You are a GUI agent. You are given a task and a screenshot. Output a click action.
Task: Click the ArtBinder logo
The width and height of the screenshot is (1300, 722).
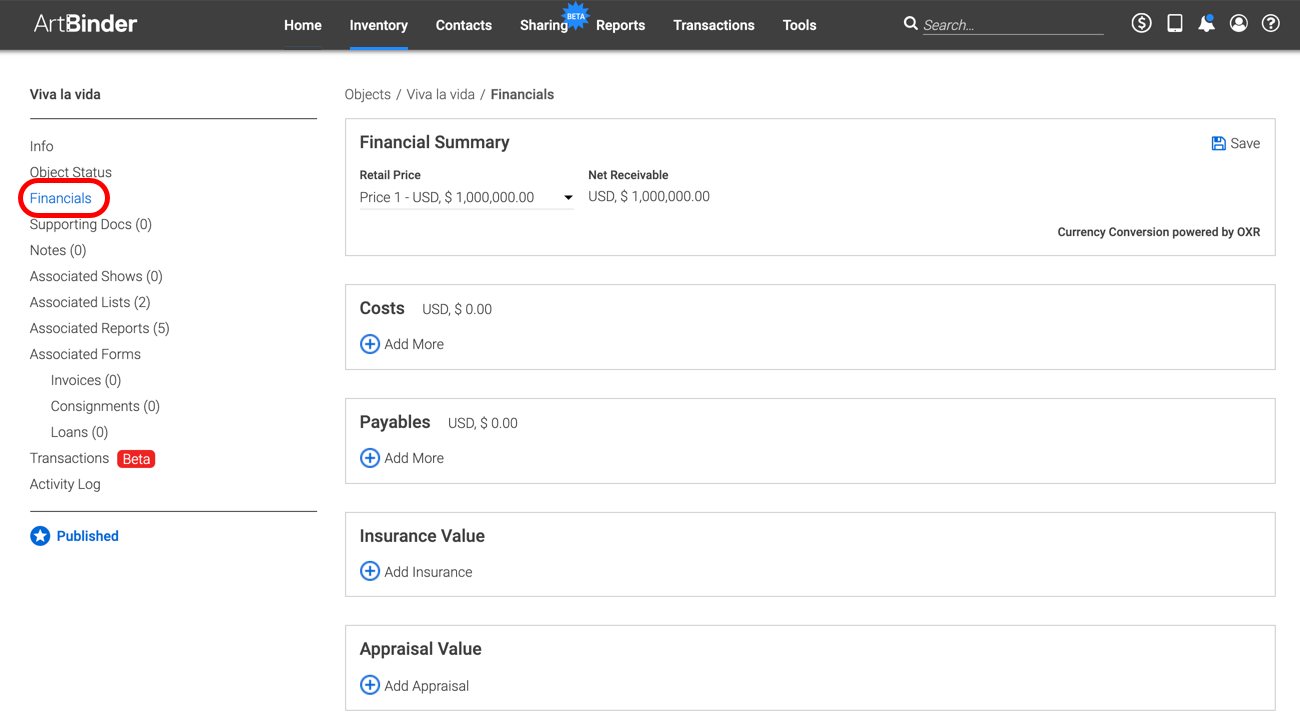[x=85, y=24]
